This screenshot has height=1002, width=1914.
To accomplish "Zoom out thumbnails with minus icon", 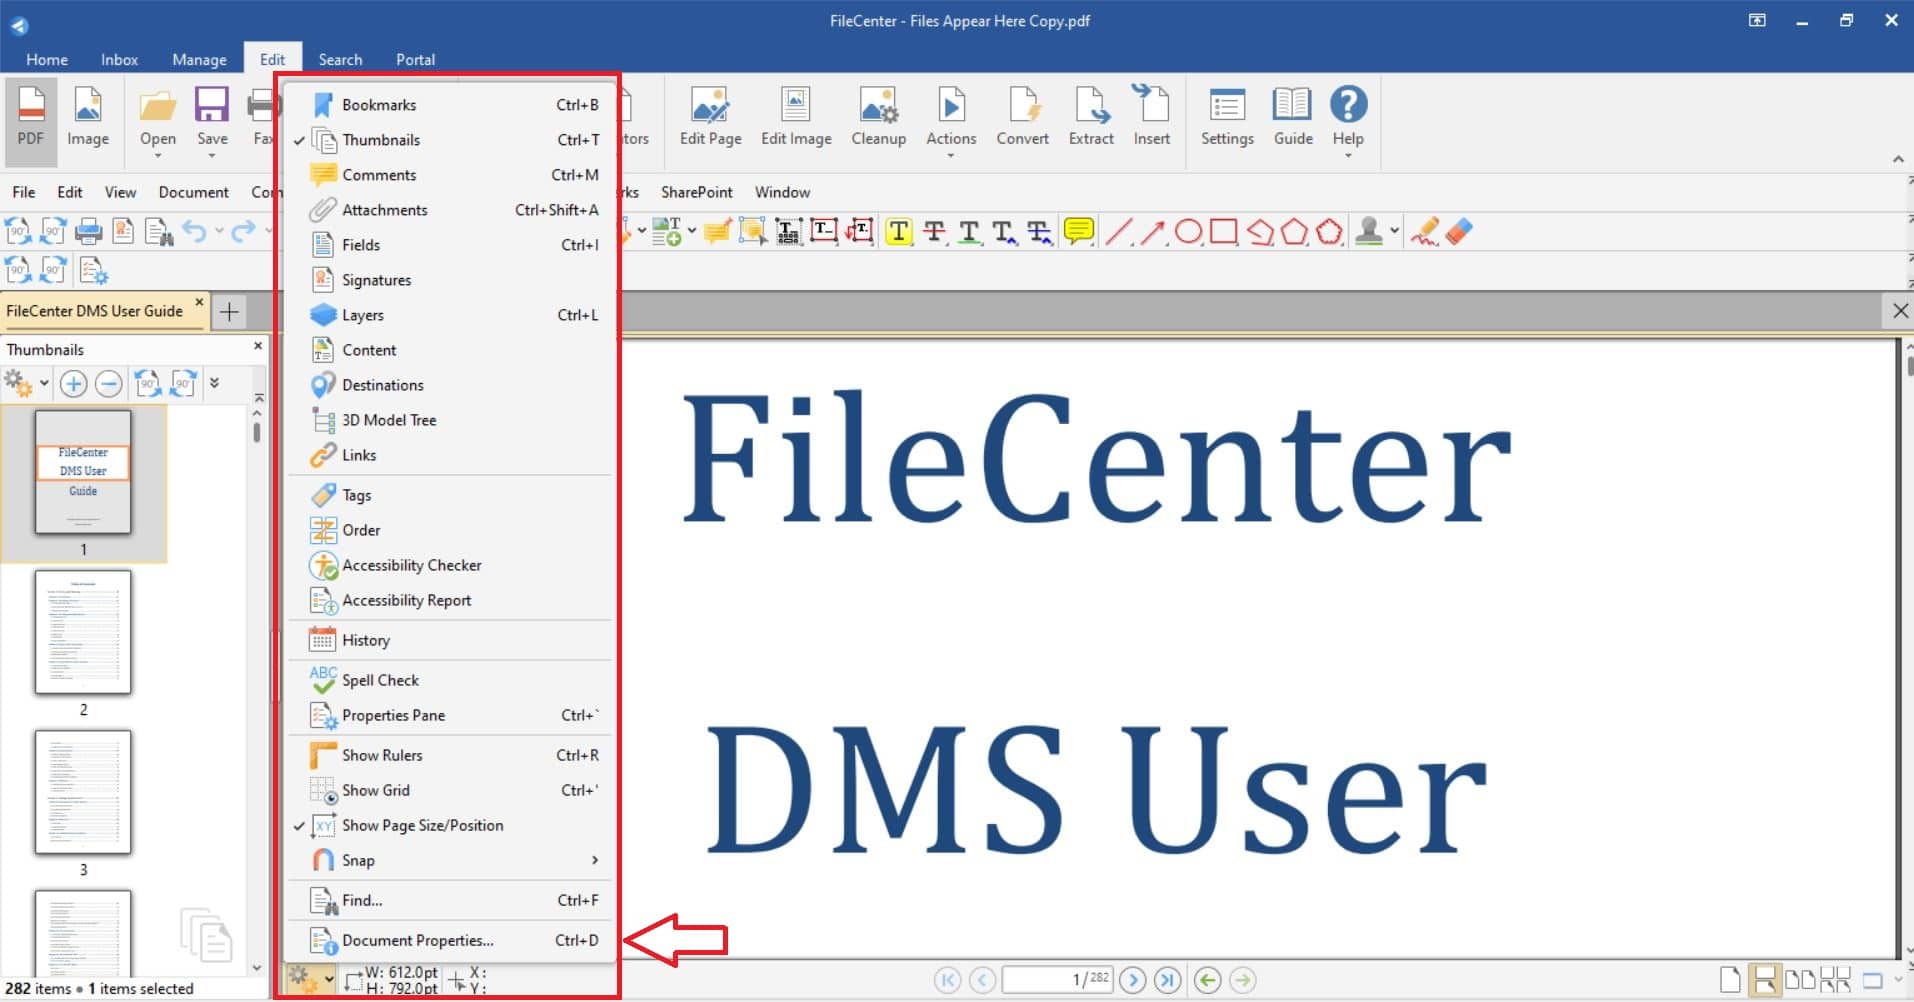I will 108,384.
